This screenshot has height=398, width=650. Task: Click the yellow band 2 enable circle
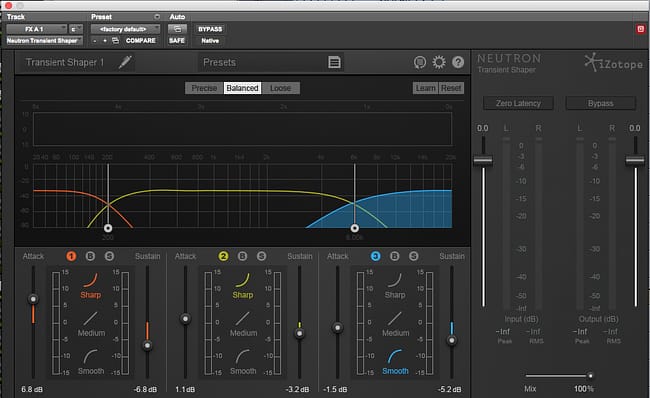pos(223,256)
